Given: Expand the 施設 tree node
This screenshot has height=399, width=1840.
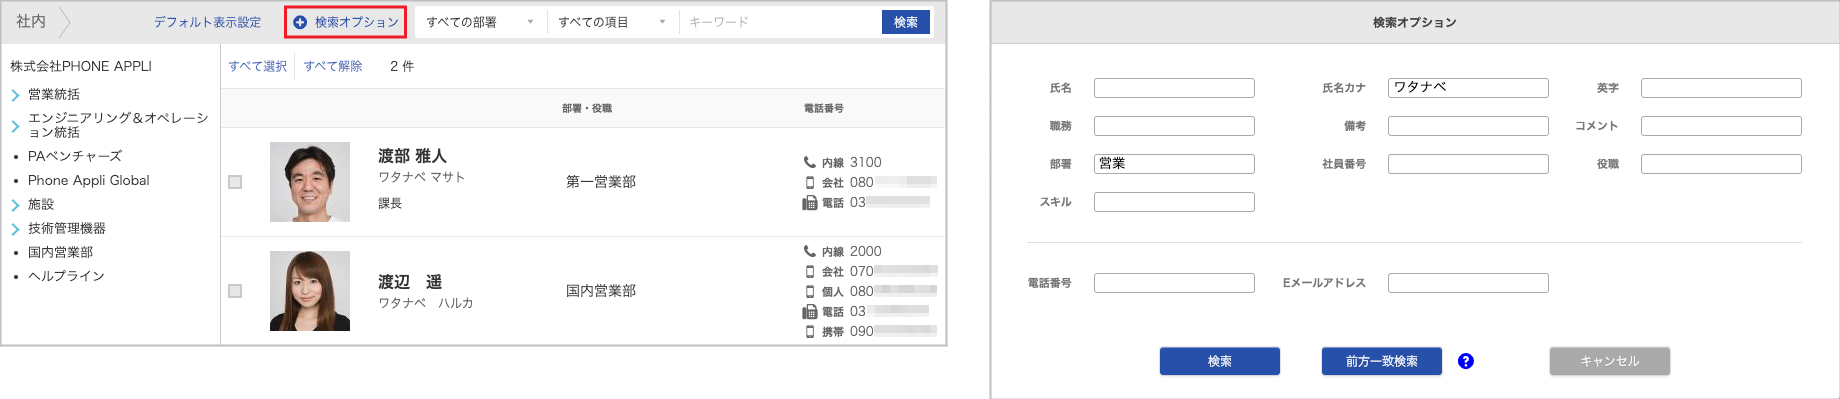Looking at the screenshot, I should coord(15,205).
